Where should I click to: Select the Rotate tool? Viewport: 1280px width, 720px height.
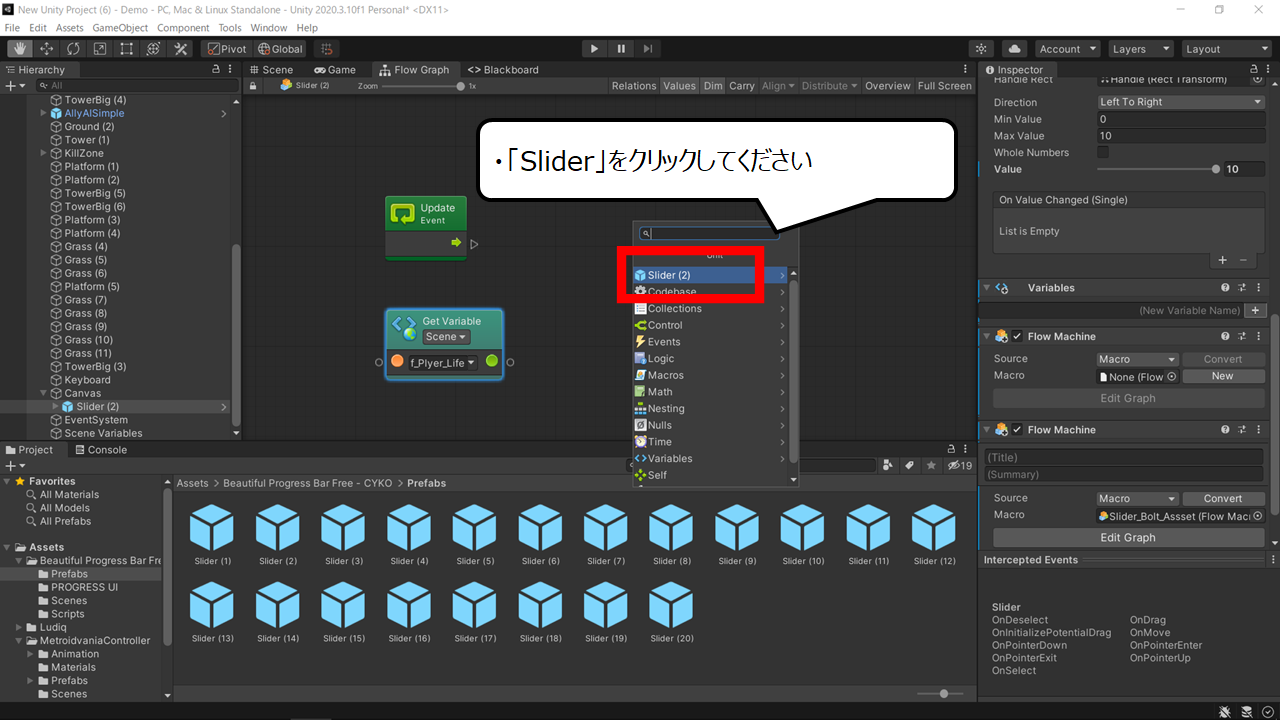(x=74, y=49)
